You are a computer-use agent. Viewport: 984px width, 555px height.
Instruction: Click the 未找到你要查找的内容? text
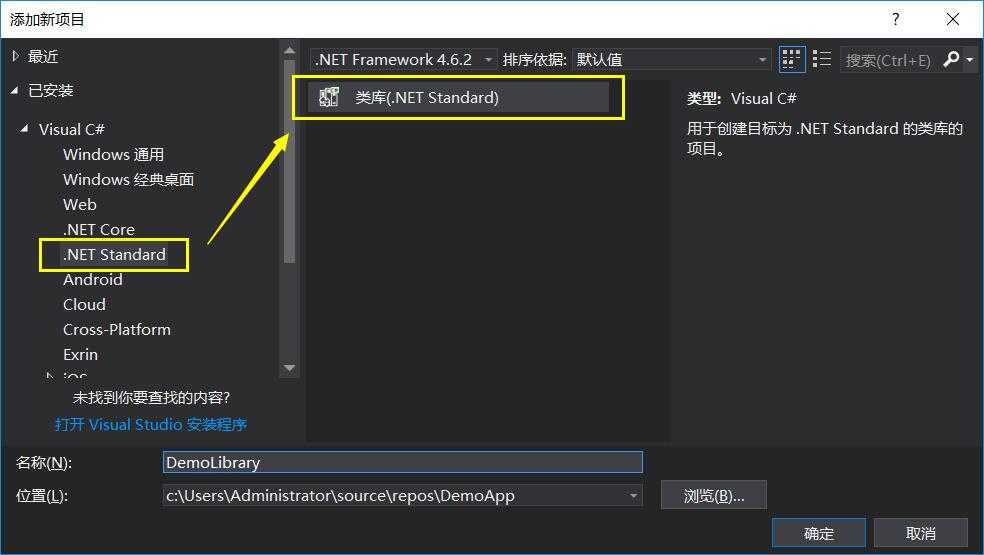pyautogui.click(x=151, y=398)
